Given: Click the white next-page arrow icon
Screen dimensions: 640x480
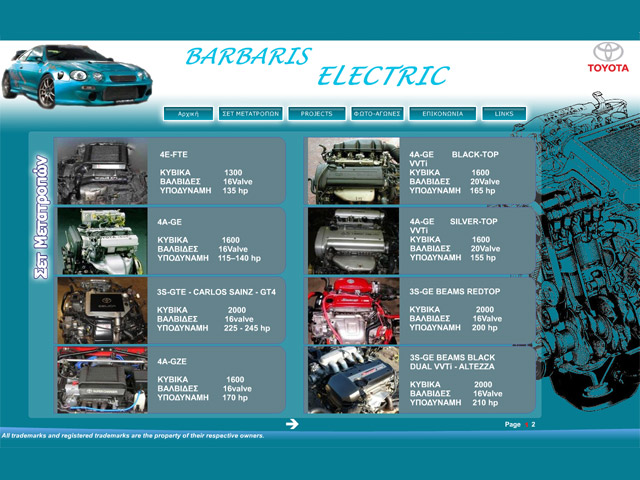Looking at the screenshot, I should pos(292,424).
